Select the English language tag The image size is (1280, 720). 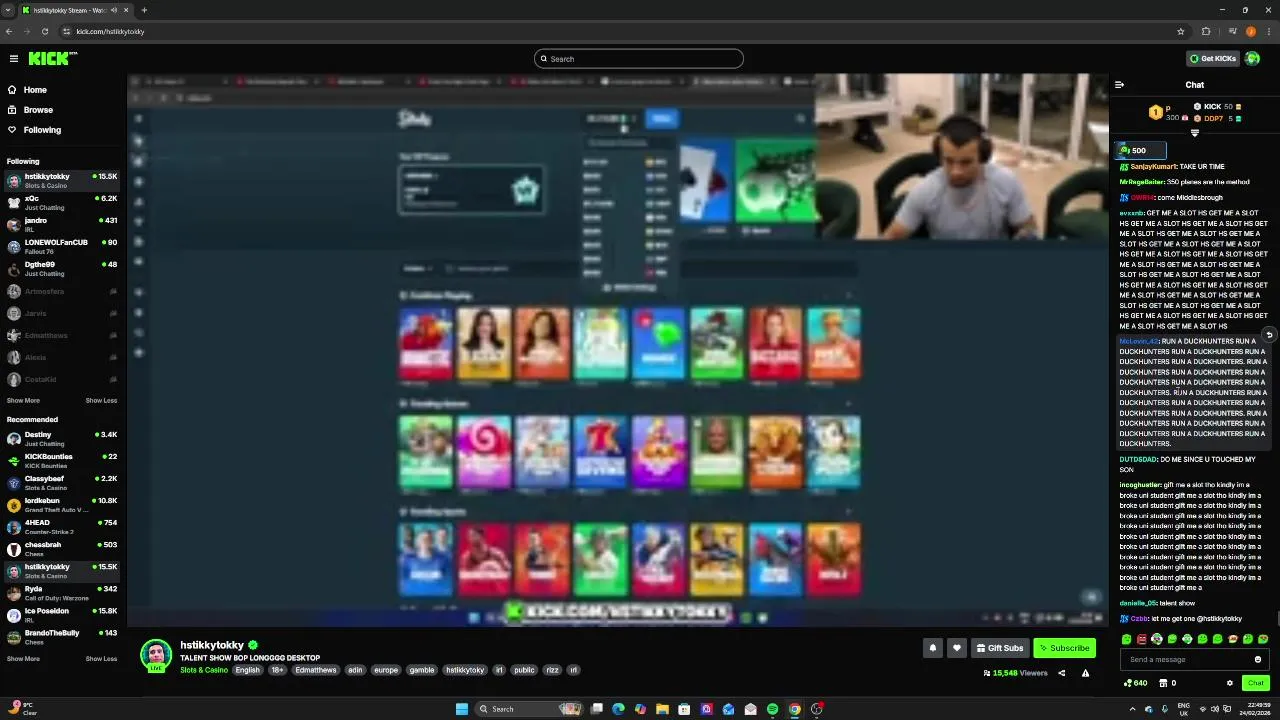click(247, 670)
